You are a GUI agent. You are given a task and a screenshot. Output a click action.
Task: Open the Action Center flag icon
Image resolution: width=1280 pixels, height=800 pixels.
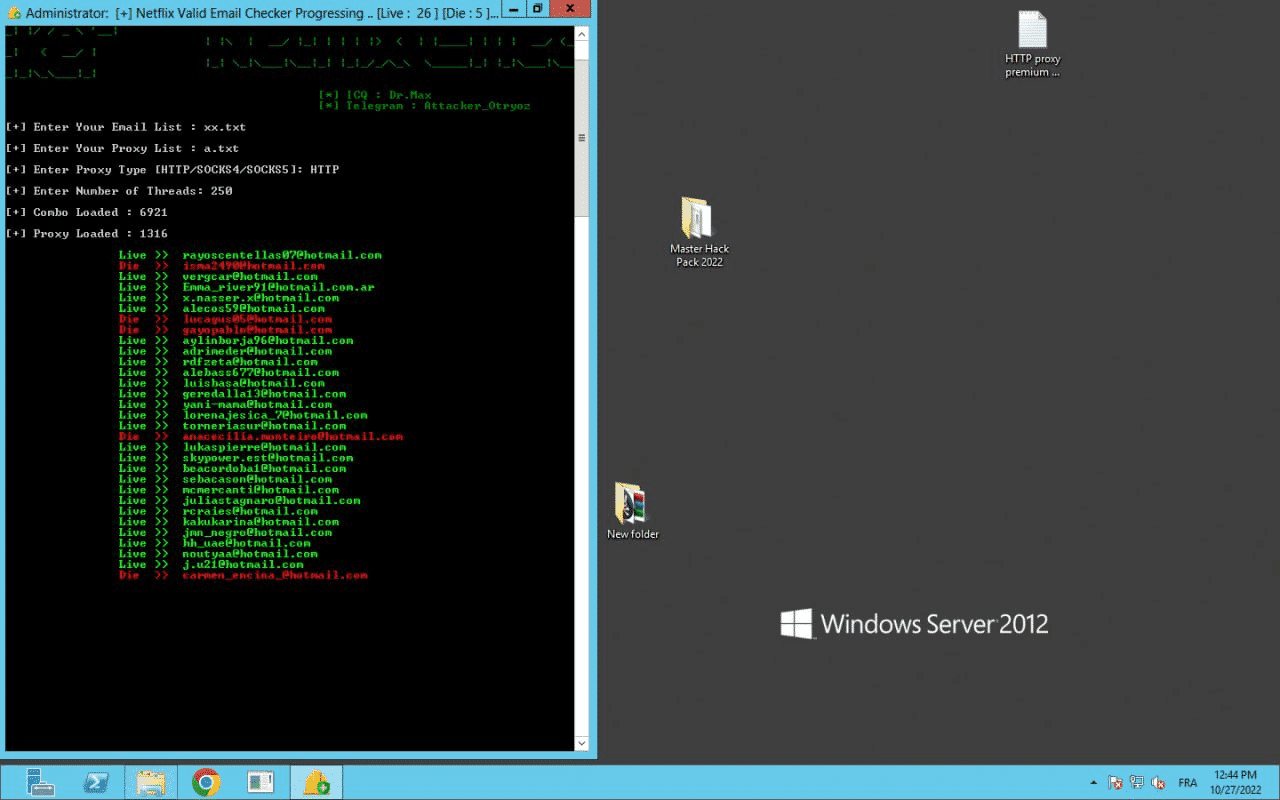[x=1115, y=782]
